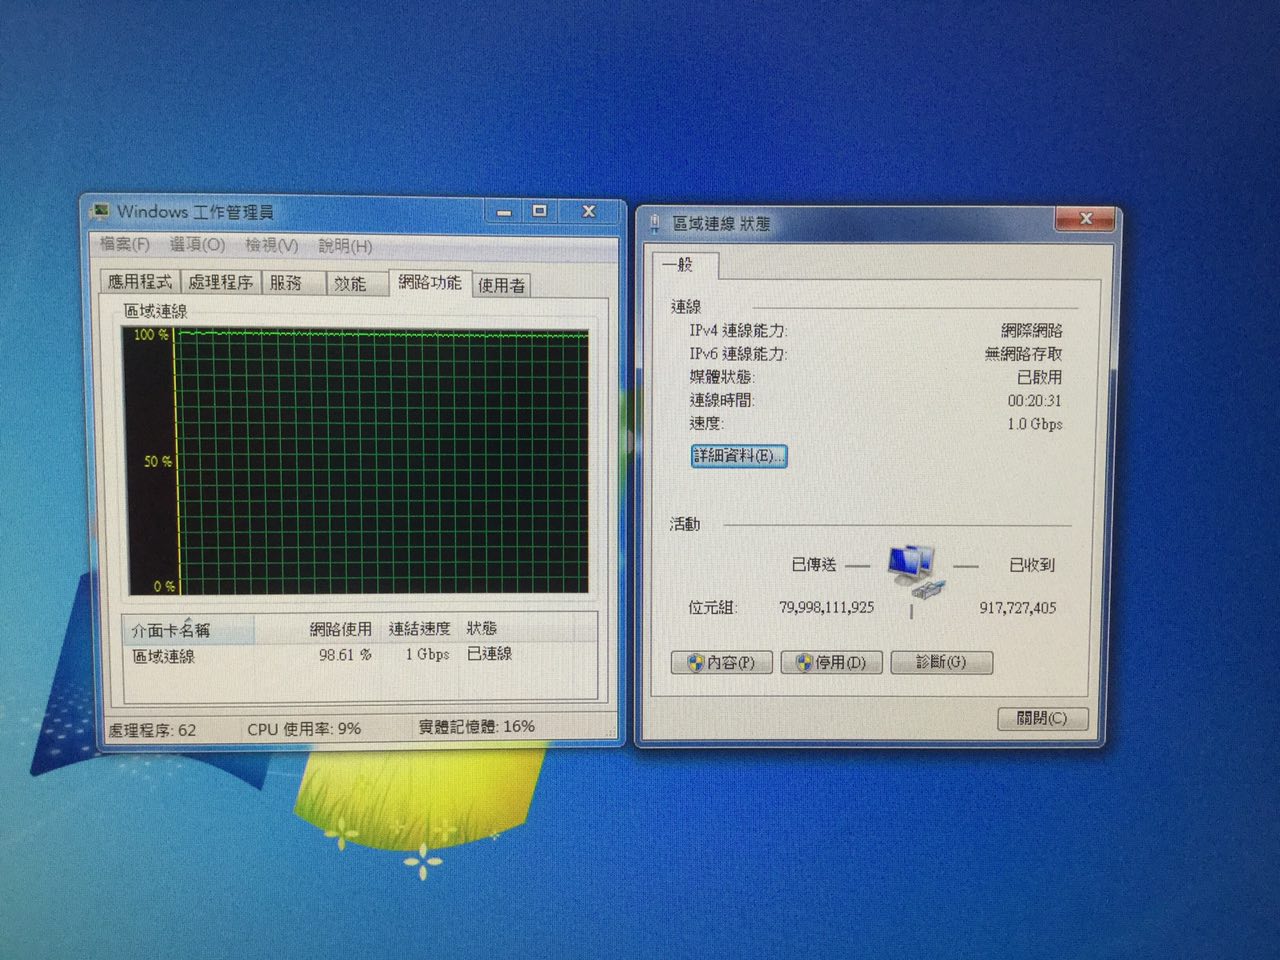Click the 關閉(C) button

point(1042,718)
